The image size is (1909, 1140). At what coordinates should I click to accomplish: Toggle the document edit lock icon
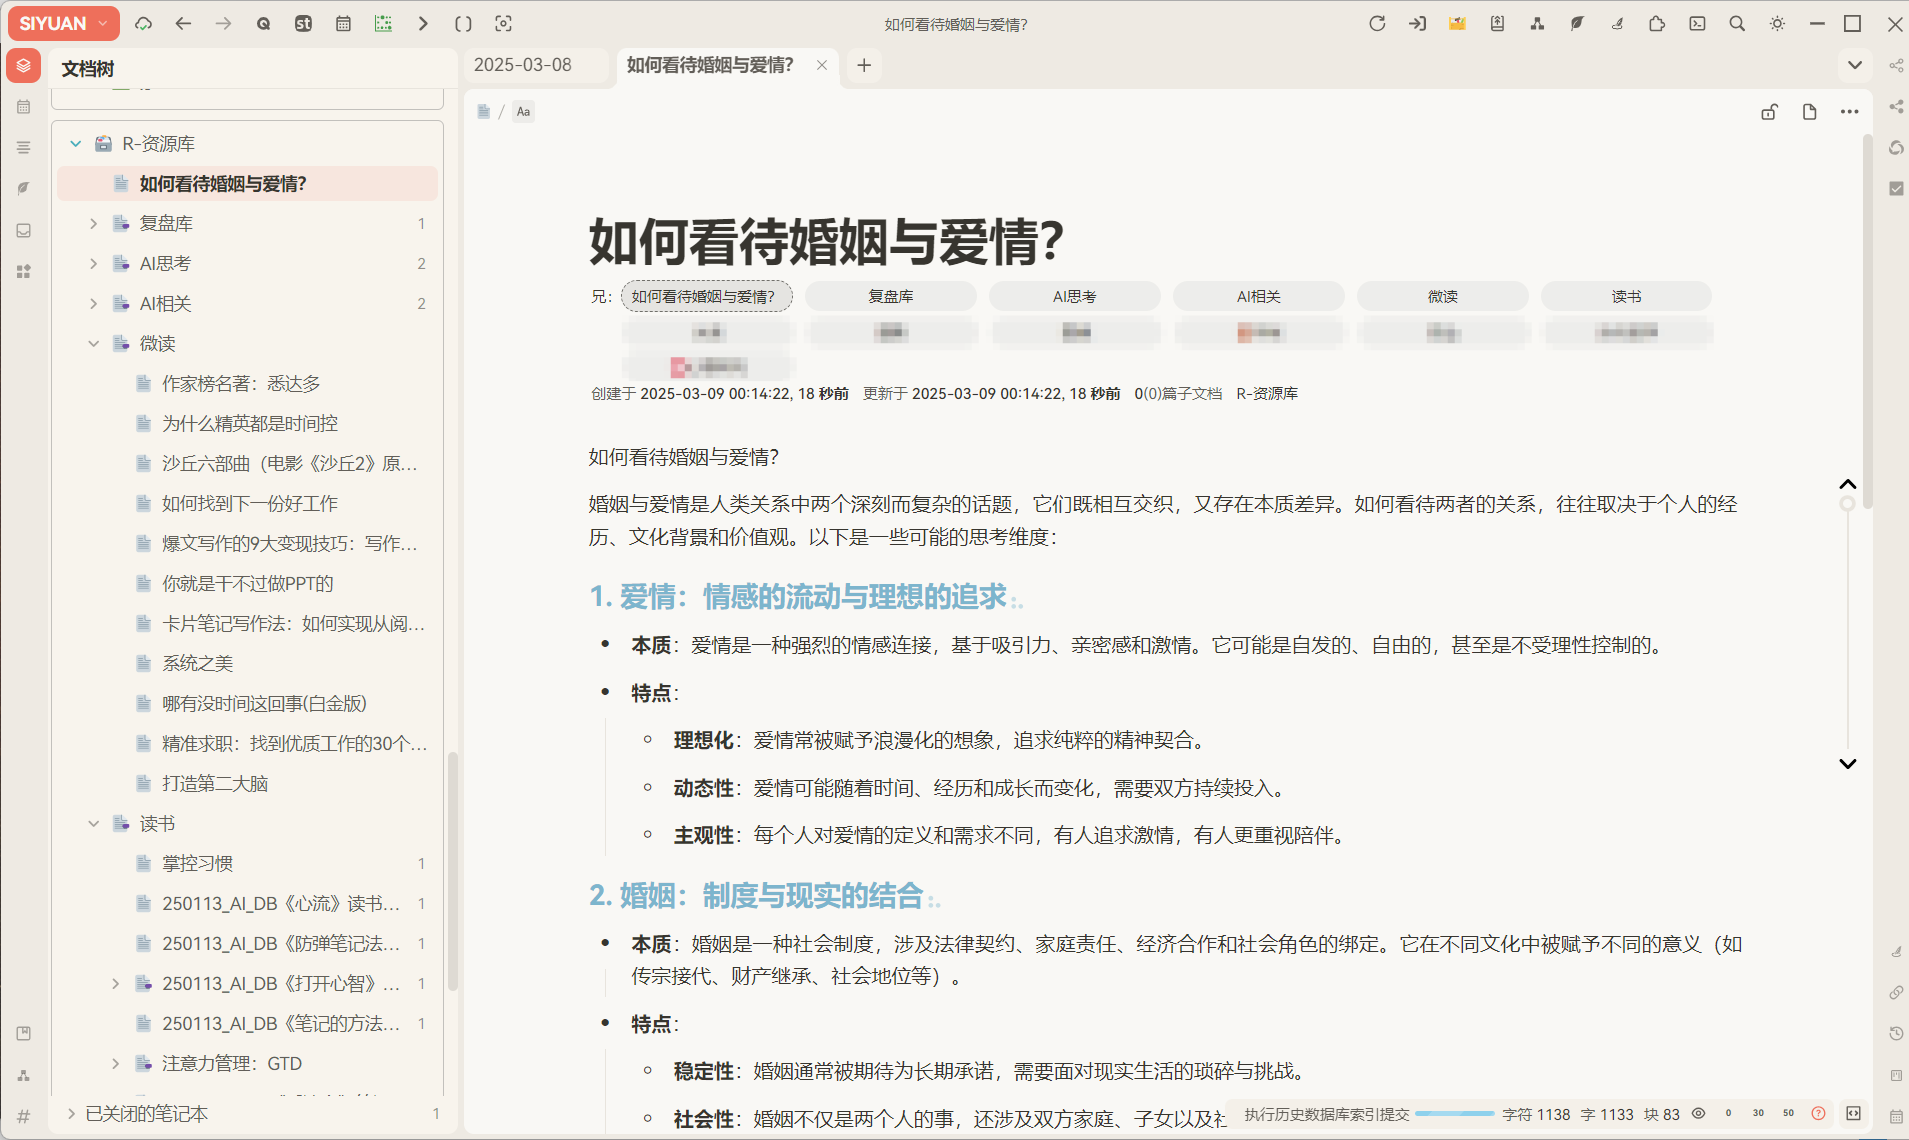[1769, 112]
